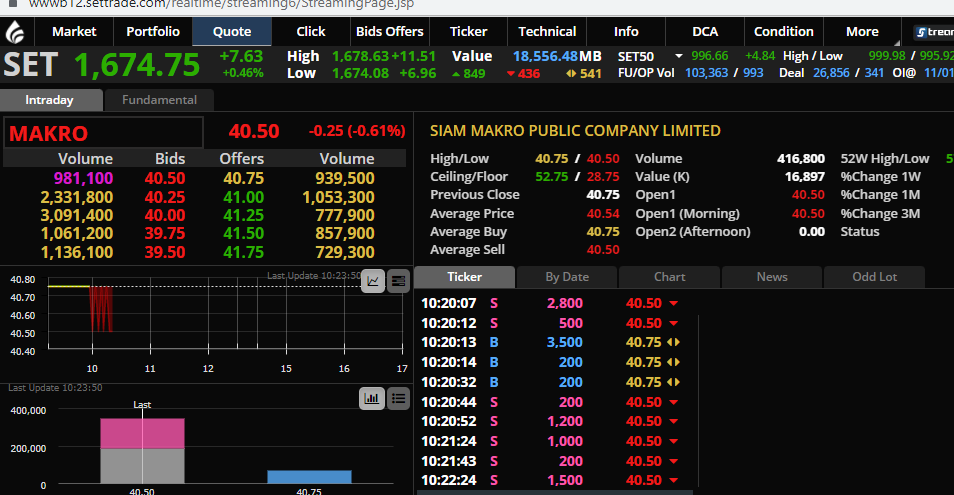Show line chart view for intraday price
This screenshot has height=495, width=954.
pyautogui.click(x=373, y=281)
